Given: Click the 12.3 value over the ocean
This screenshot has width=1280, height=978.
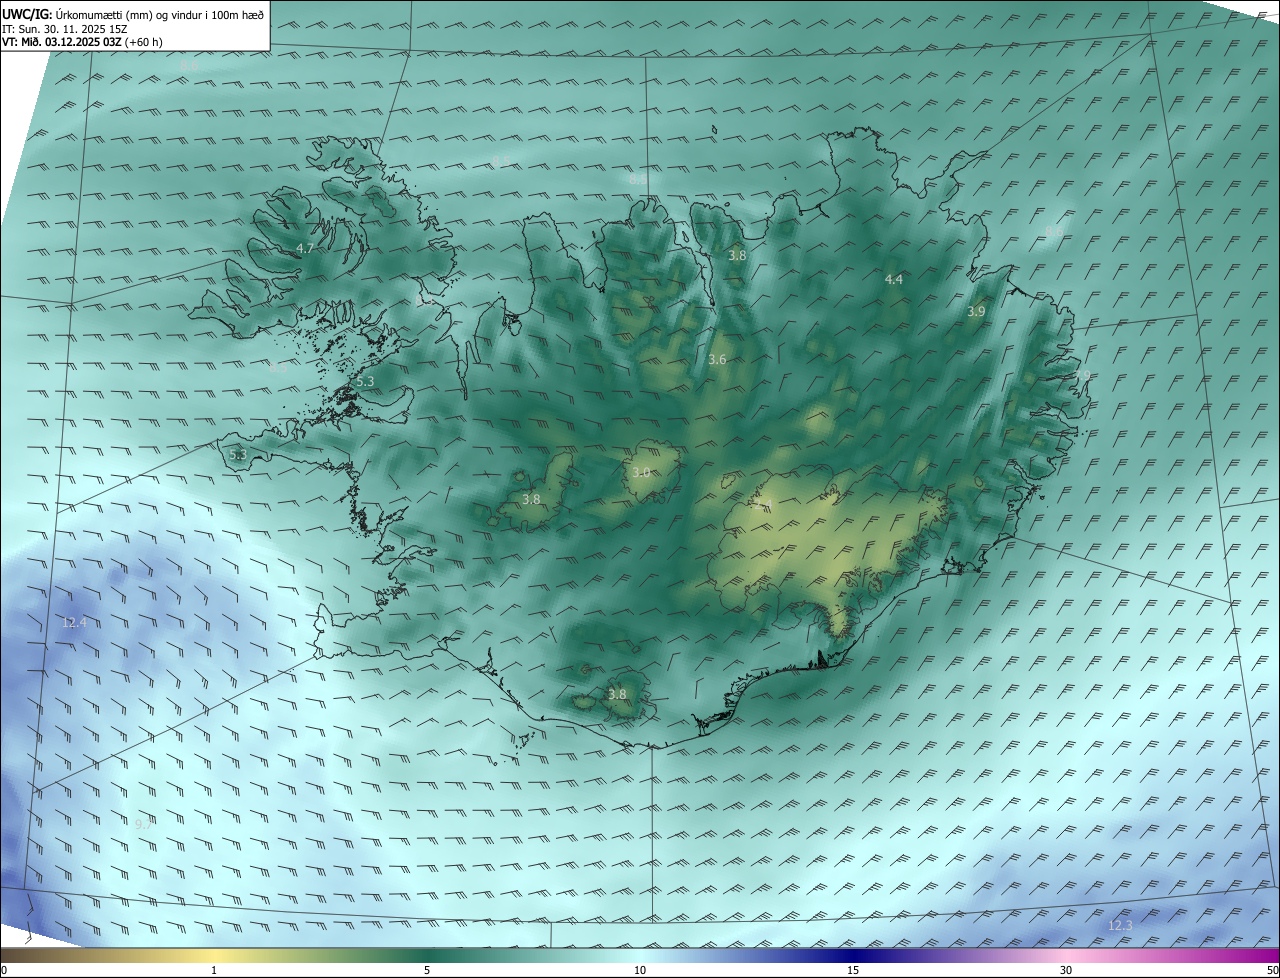Looking at the screenshot, I should [x=1120, y=926].
